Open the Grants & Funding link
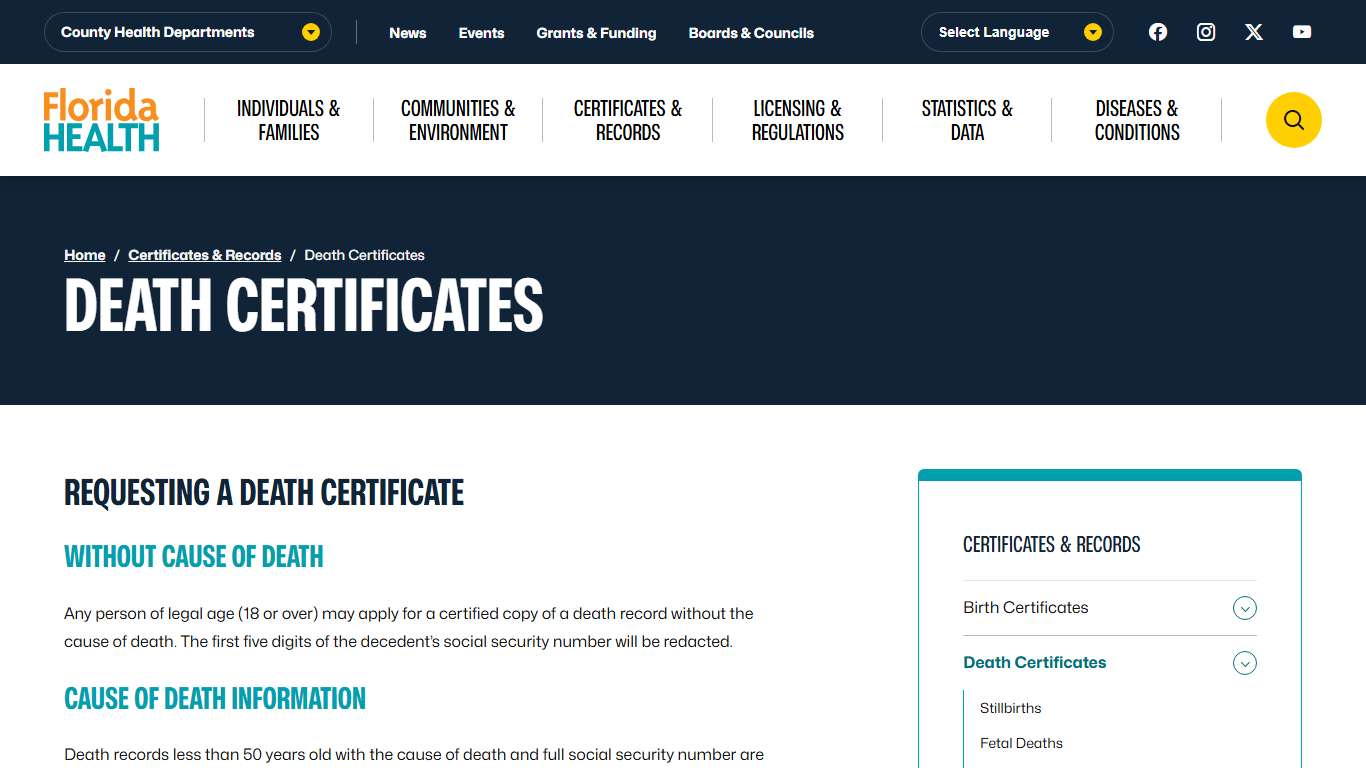This screenshot has width=1366, height=768. click(x=596, y=32)
